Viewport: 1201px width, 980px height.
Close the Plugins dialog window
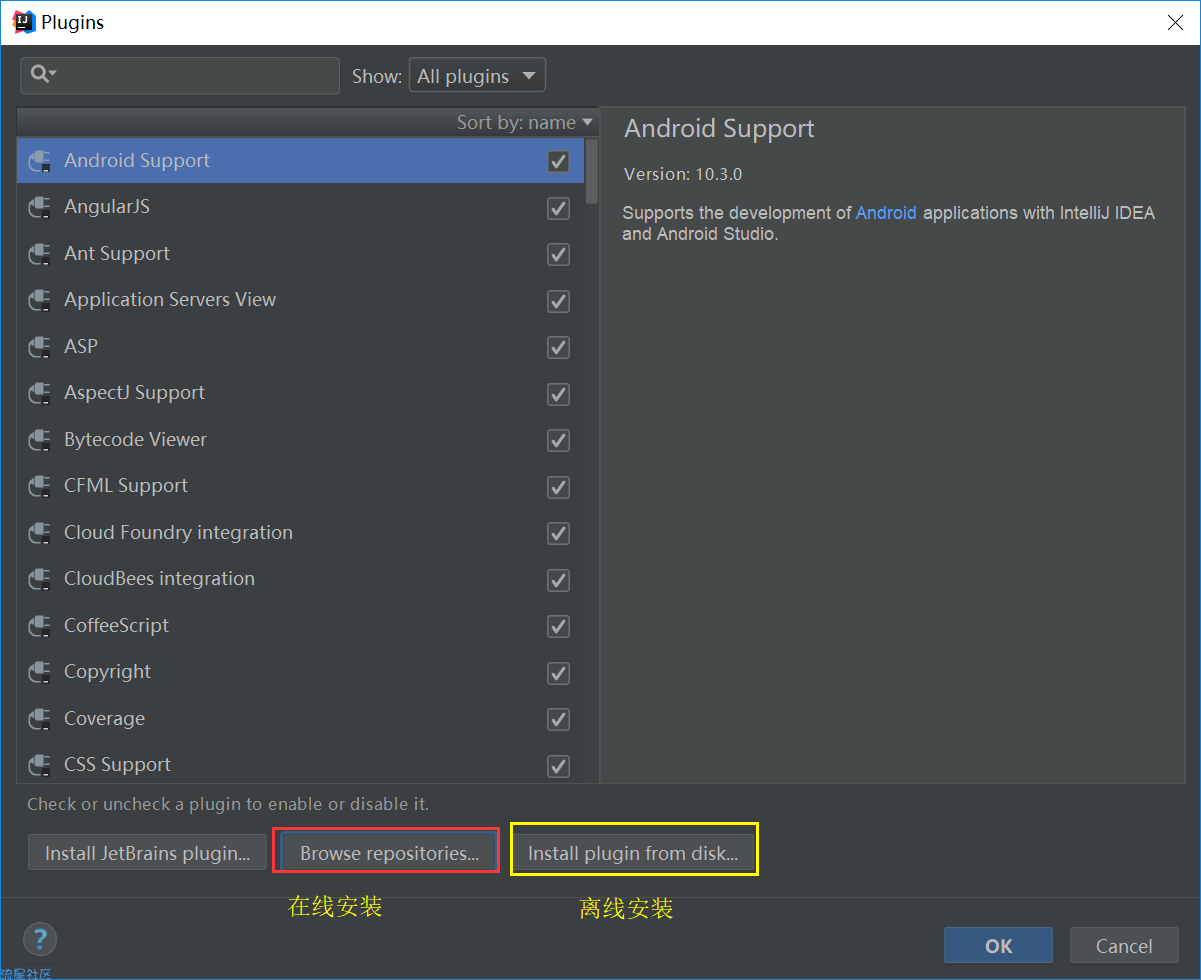pos(1176,23)
